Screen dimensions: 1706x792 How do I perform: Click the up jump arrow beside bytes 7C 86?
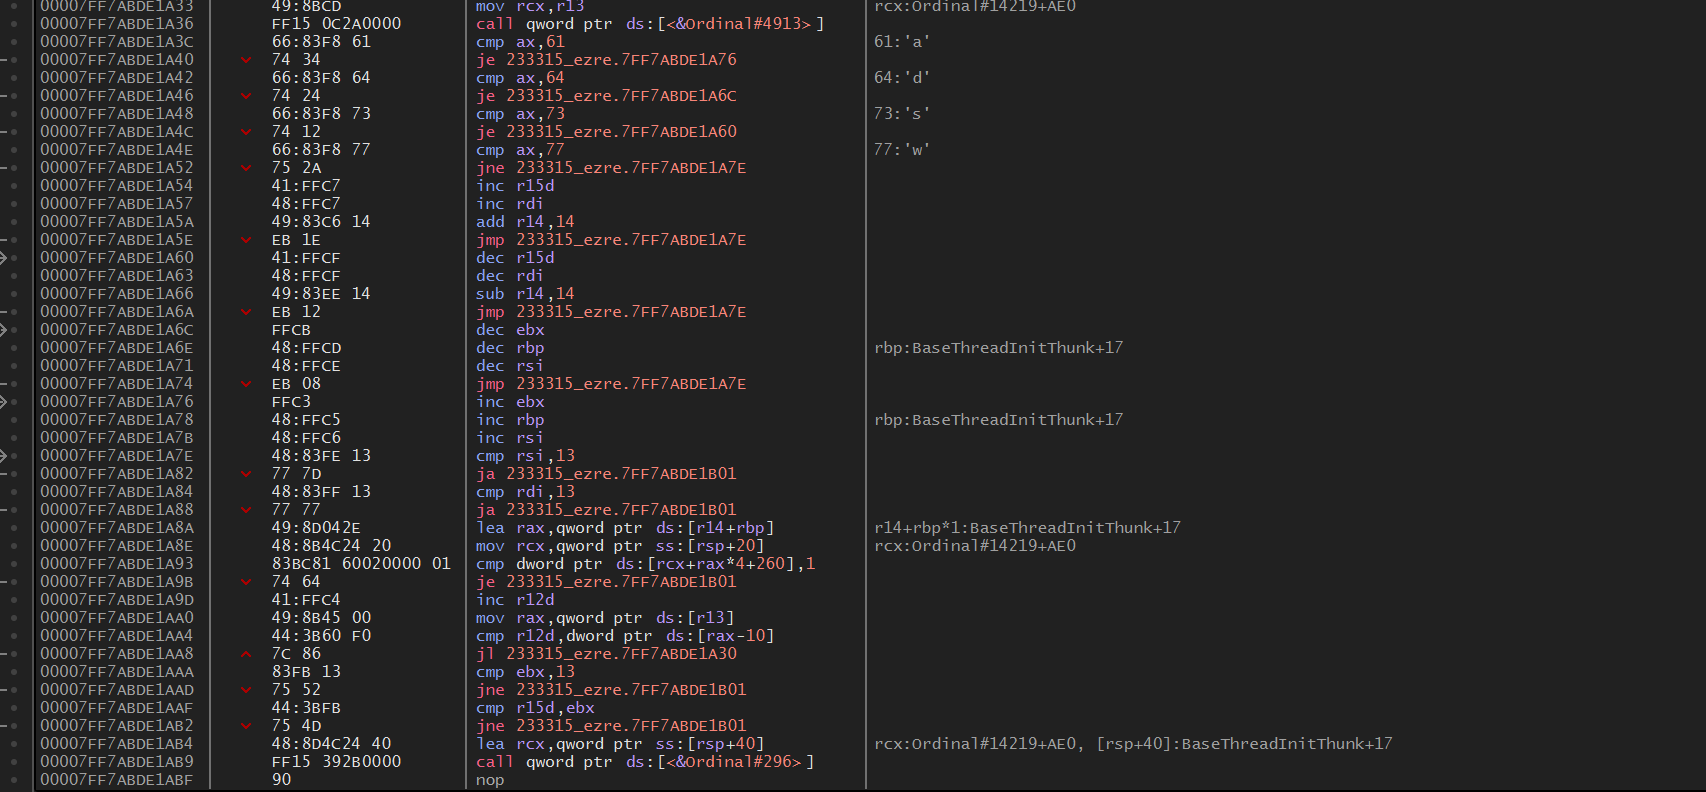click(x=246, y=654)
